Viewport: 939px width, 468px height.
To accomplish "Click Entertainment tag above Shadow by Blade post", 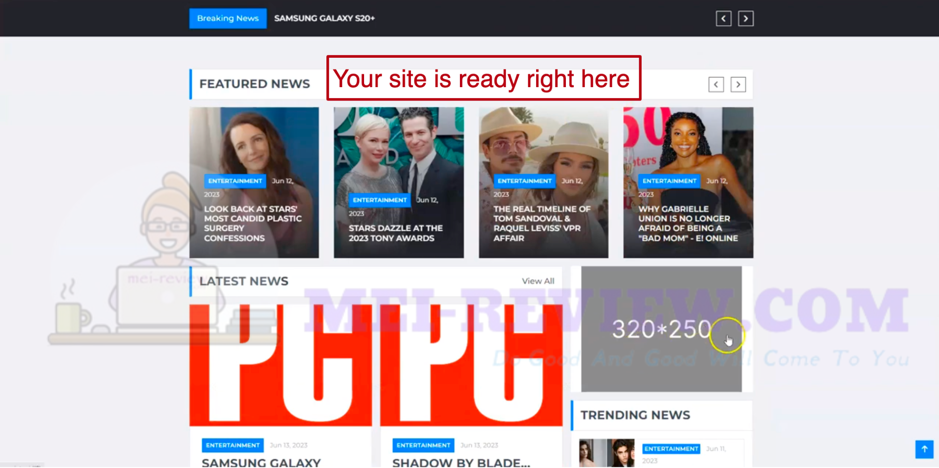I will click(x=423, y=445).
